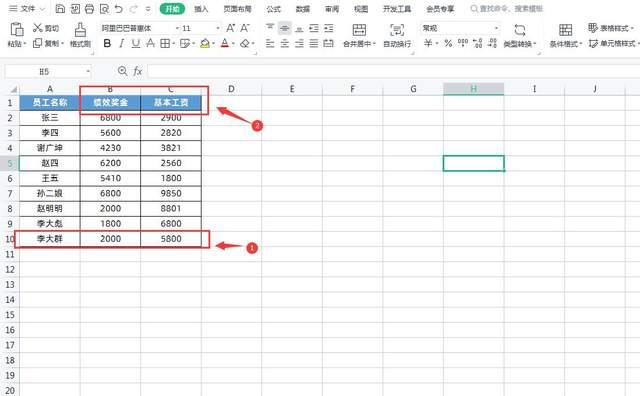Click the Format Painter brush icon

point(80,30)
